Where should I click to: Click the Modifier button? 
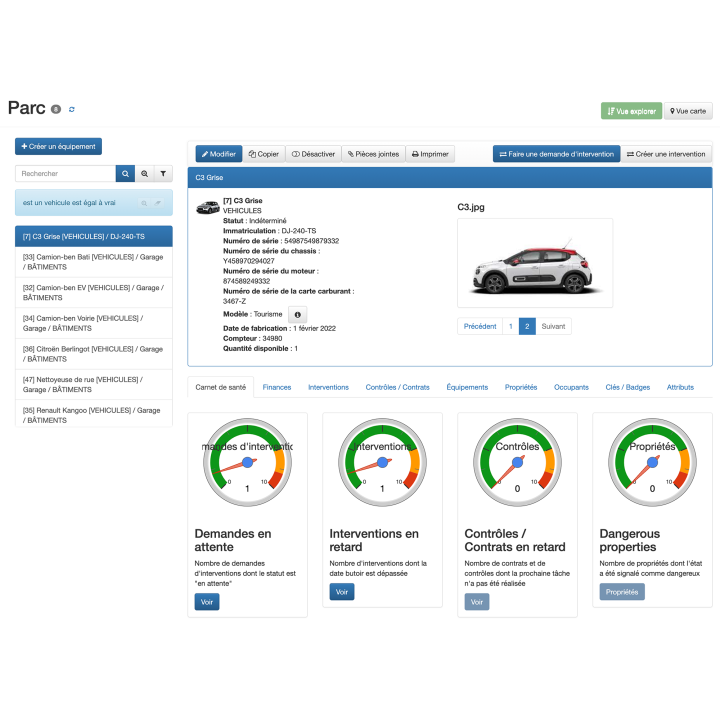(x=219, y=154)
